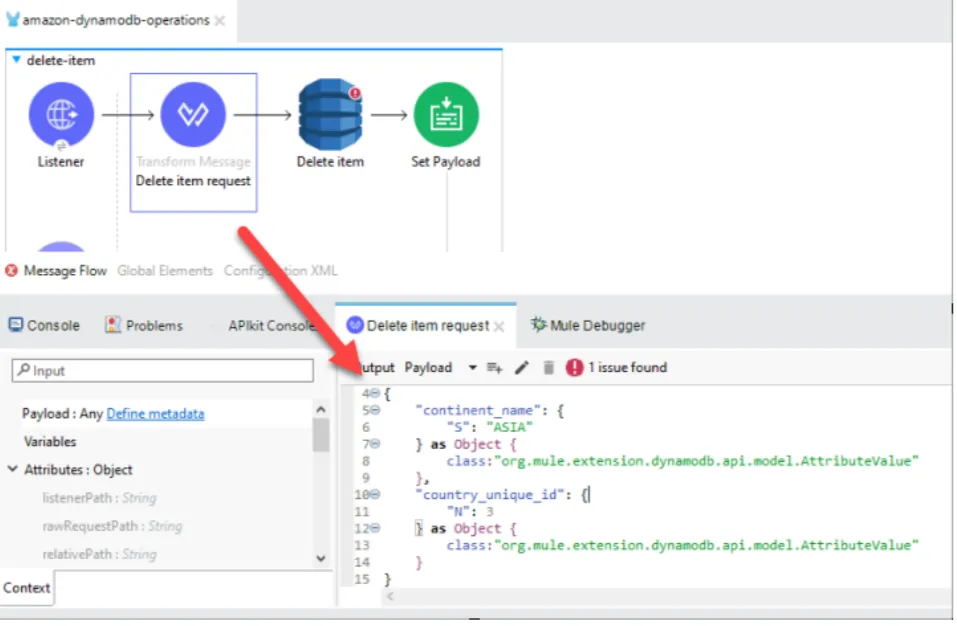This screenshot has height=626, width=957.
Task: Click the Input search field
Action: coord(163,370)
